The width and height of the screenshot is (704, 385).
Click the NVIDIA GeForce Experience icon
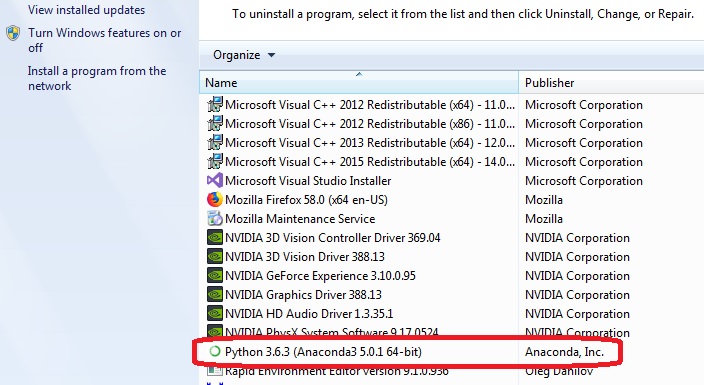tap(215, 275)
